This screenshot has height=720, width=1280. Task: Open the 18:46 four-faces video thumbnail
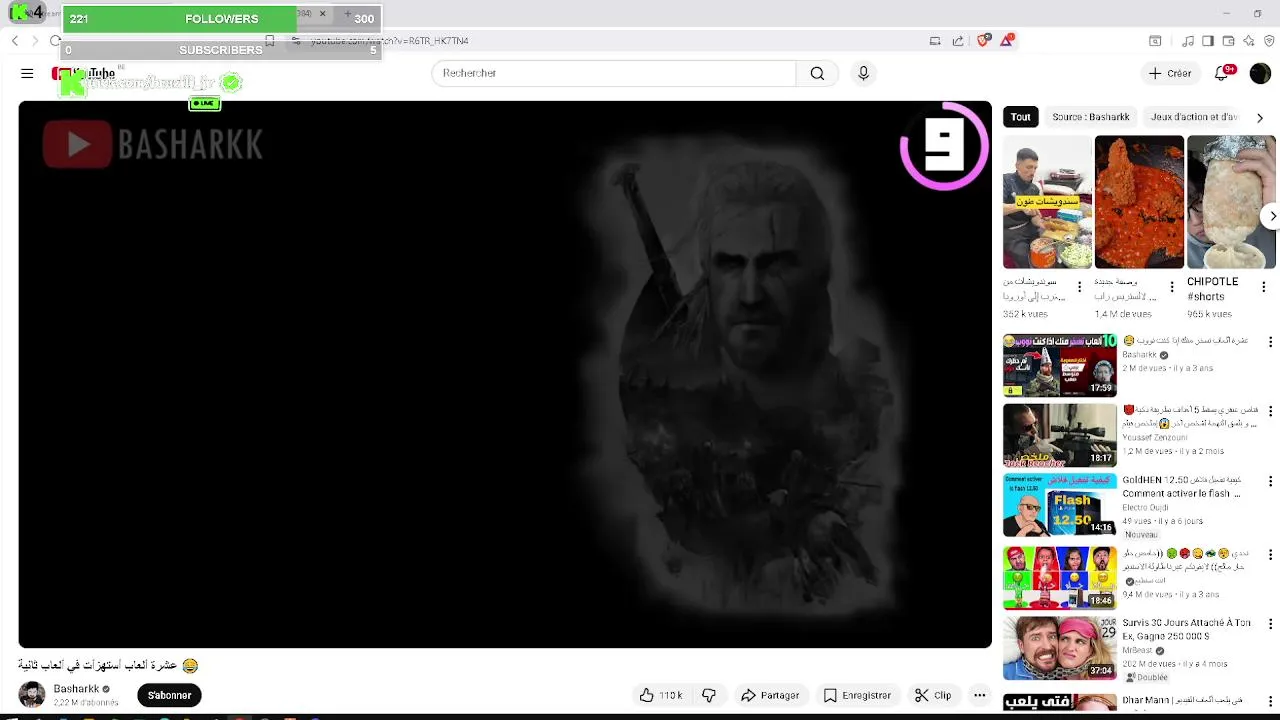(1060, 577)
